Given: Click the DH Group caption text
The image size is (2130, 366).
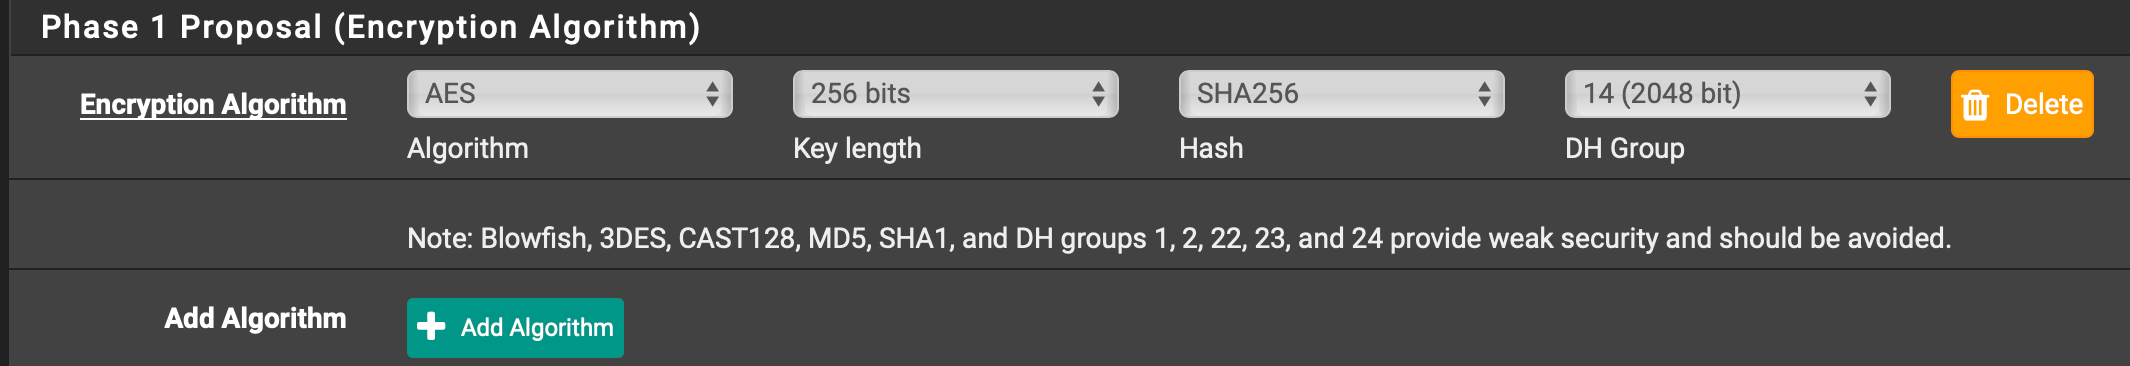Looking at the screenshot, I should pos(1625,148).
